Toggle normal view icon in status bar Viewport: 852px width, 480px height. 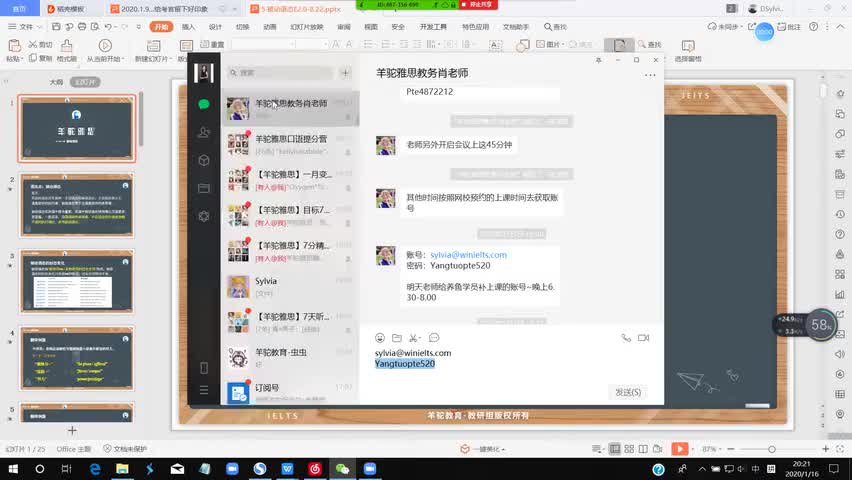615,448
